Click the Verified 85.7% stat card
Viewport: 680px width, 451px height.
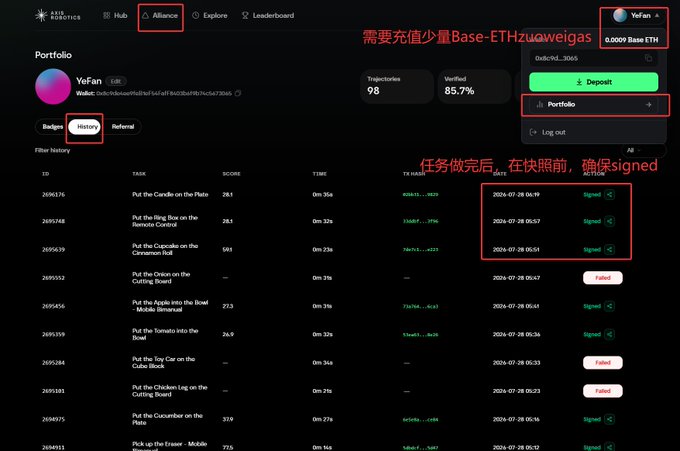[474, 86]
